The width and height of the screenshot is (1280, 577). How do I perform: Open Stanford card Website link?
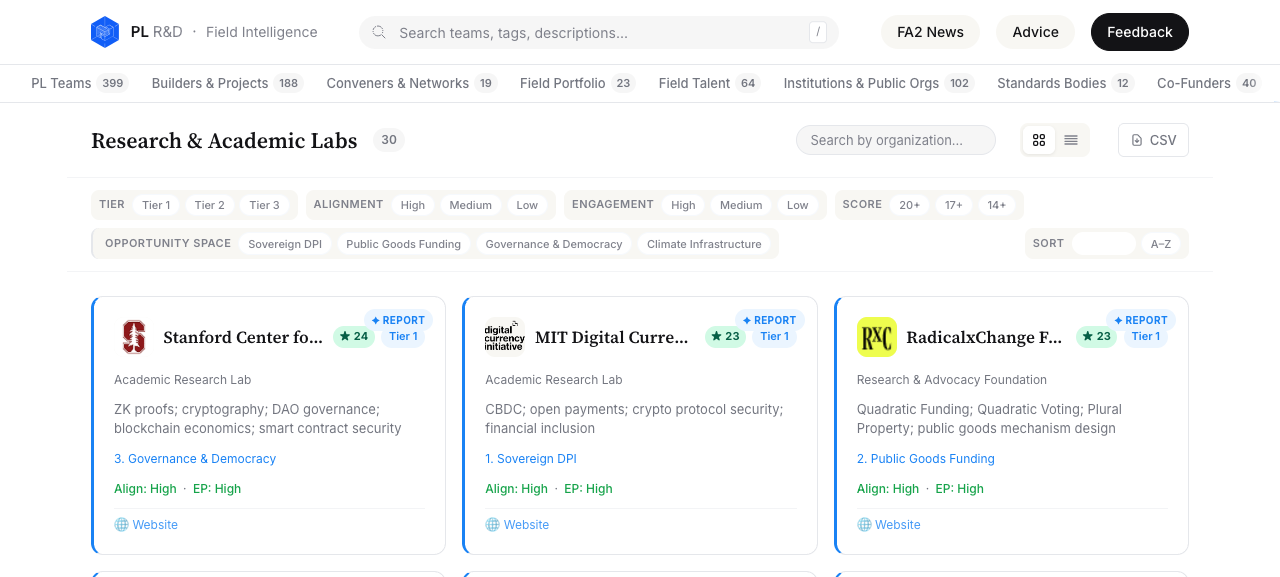click(146, 525)
